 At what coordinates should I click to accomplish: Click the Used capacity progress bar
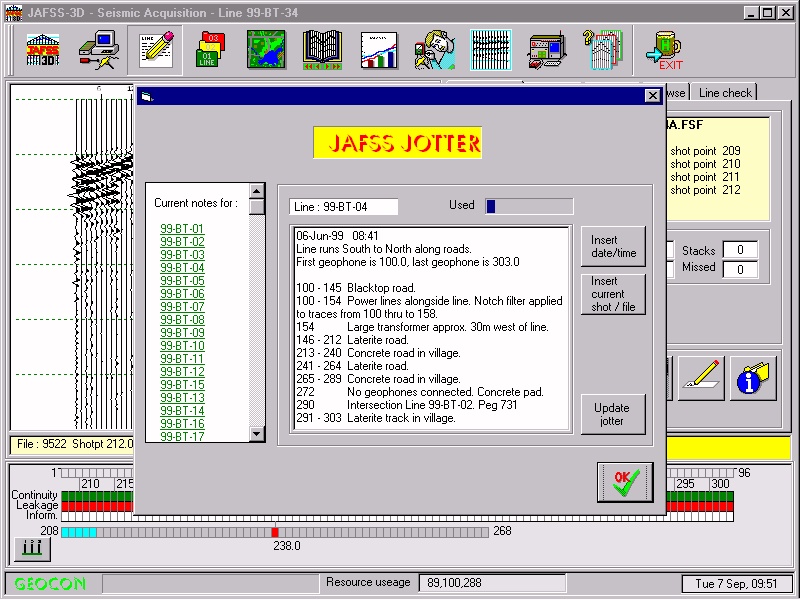coord(529,206)
